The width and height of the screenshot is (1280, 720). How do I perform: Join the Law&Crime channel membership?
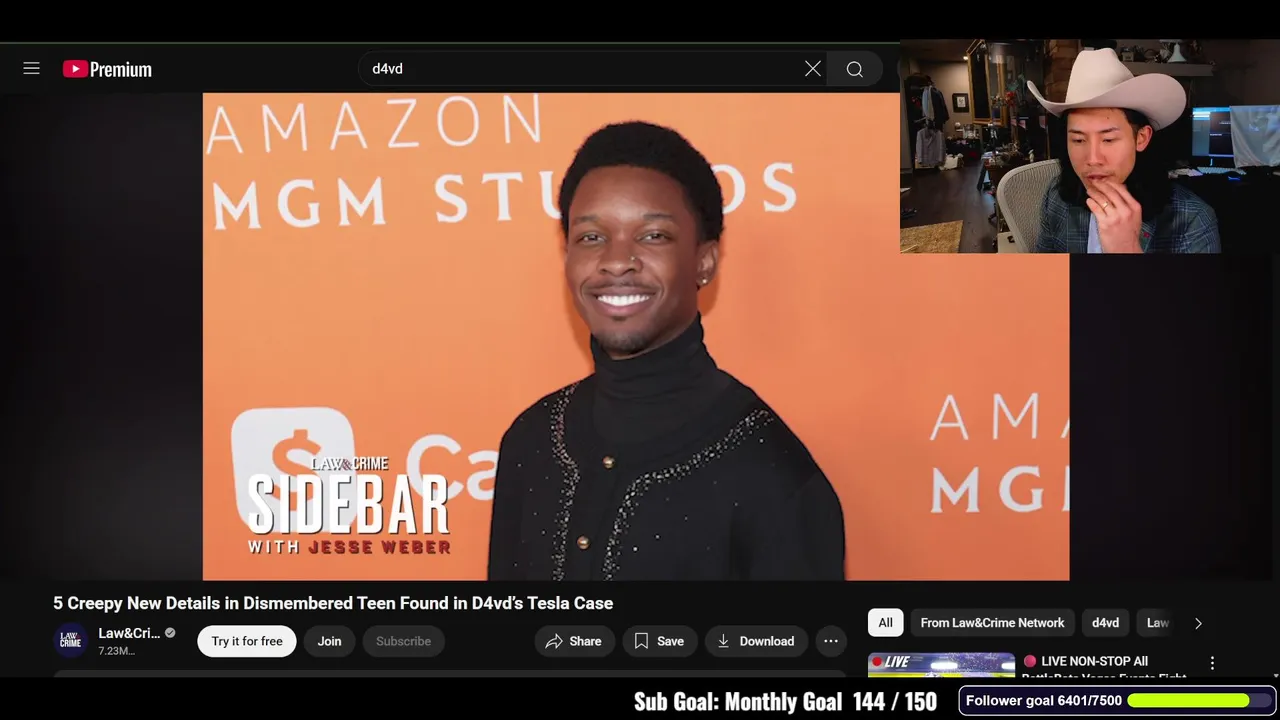click(329, 641)
